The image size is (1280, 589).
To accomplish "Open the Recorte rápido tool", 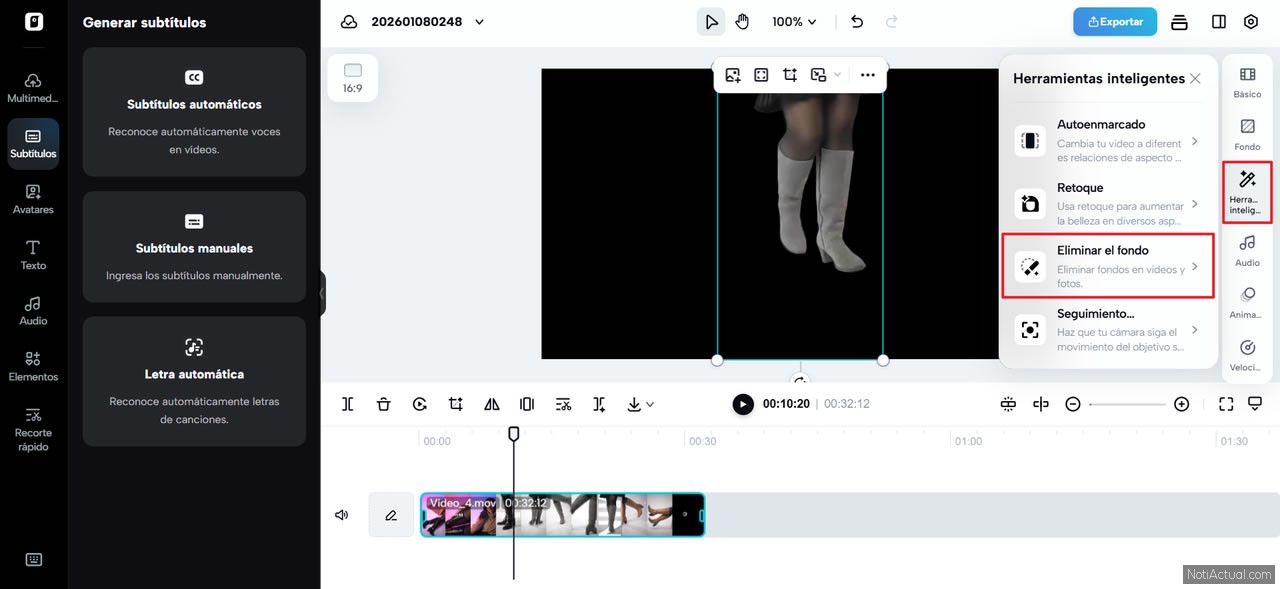I will click(x=33, y=428).
